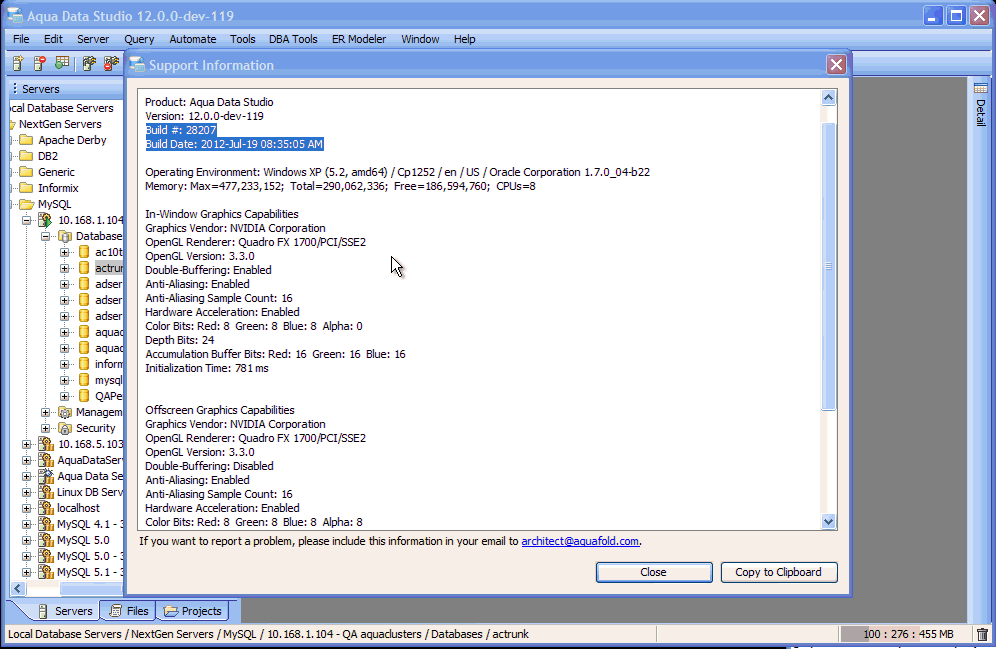This screenshot has height=649, width=996.
Task: Click the left arrow of the Servers tree scrollbar
Action: tap(18, 589)
